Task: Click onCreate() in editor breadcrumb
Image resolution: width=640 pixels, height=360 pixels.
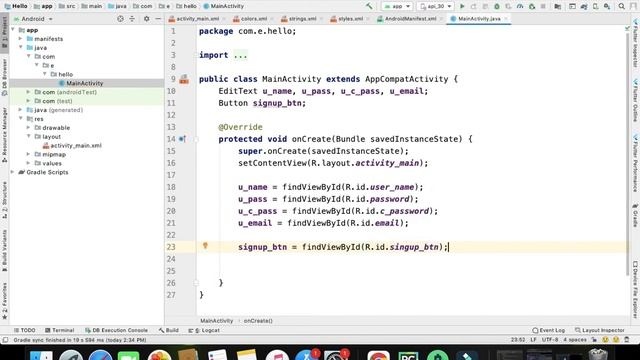Action: [x=258, y=321]
